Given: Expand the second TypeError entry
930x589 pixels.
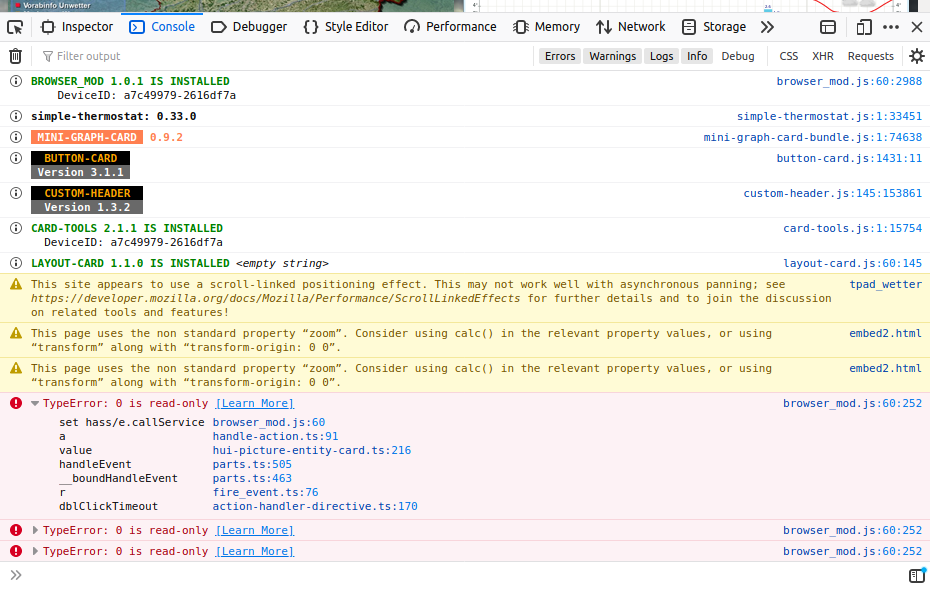Looking at the screenshot, I should pos(35,530).
